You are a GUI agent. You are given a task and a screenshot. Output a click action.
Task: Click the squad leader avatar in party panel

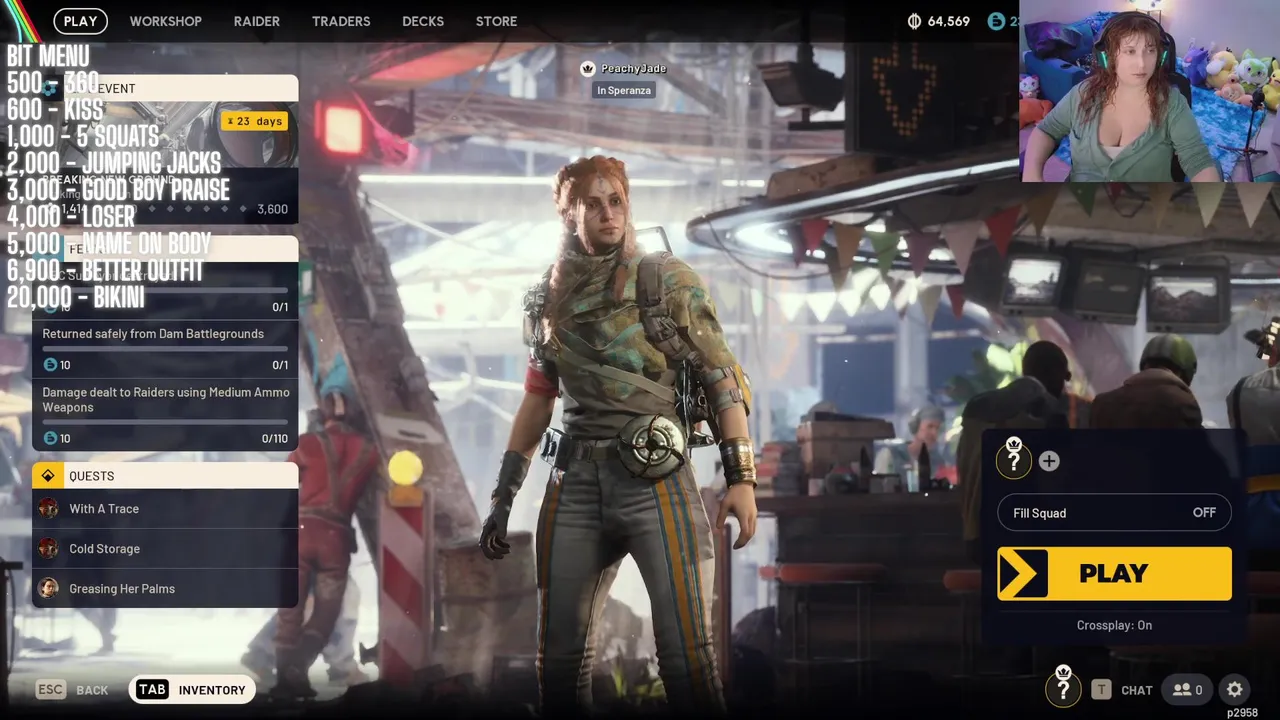[x=1013, y=459]
